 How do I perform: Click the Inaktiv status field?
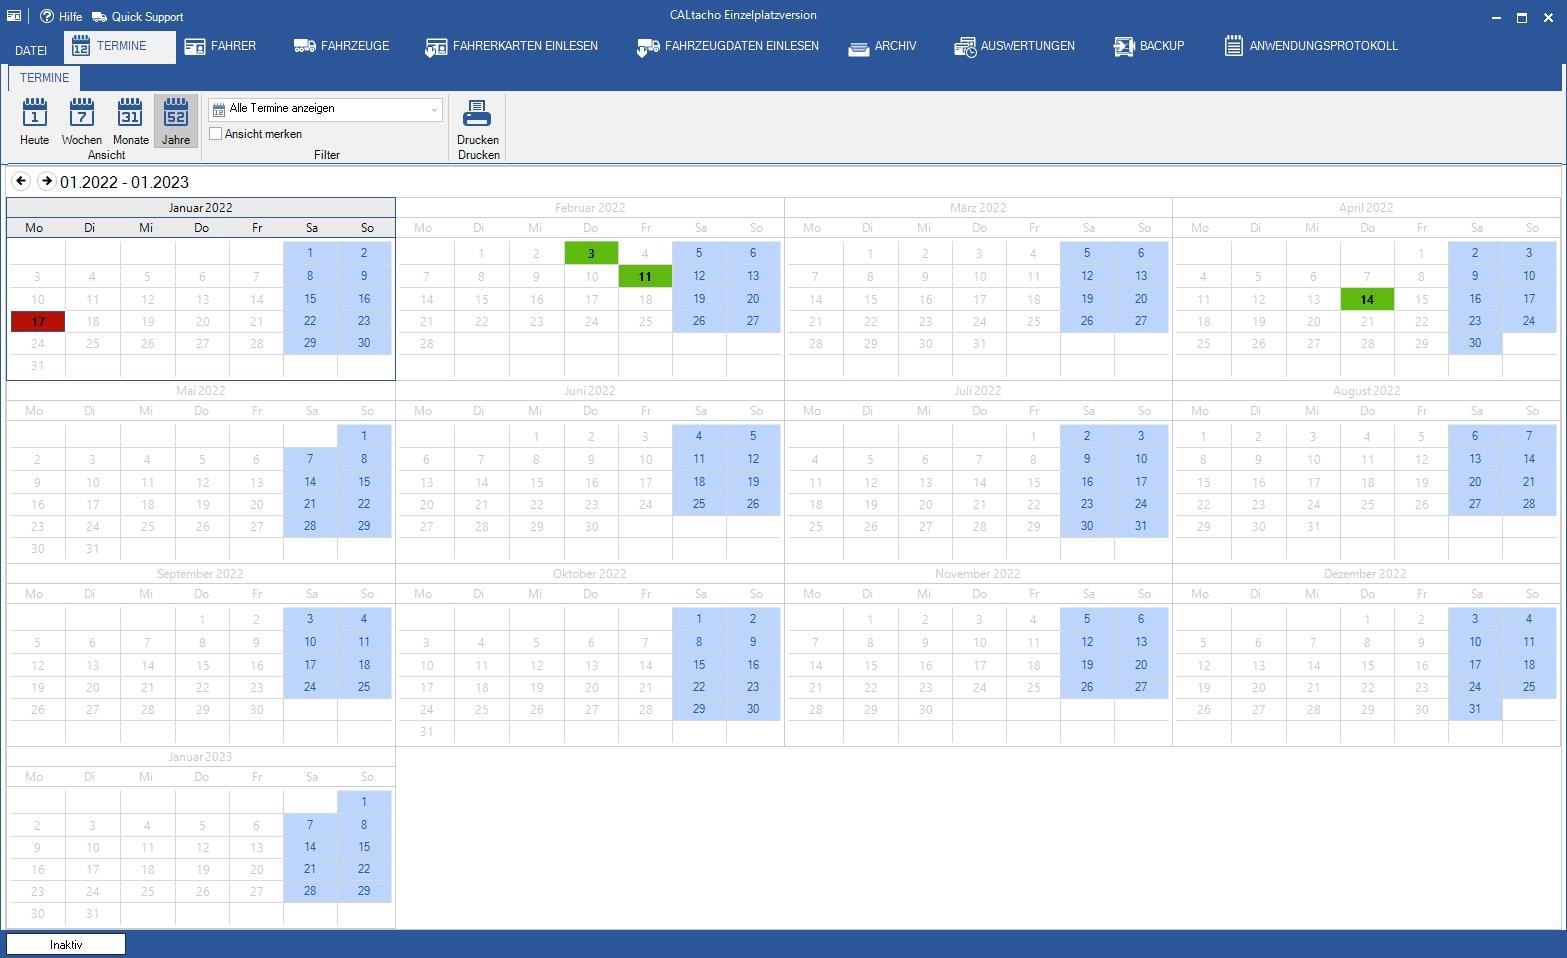click(66, 944)
